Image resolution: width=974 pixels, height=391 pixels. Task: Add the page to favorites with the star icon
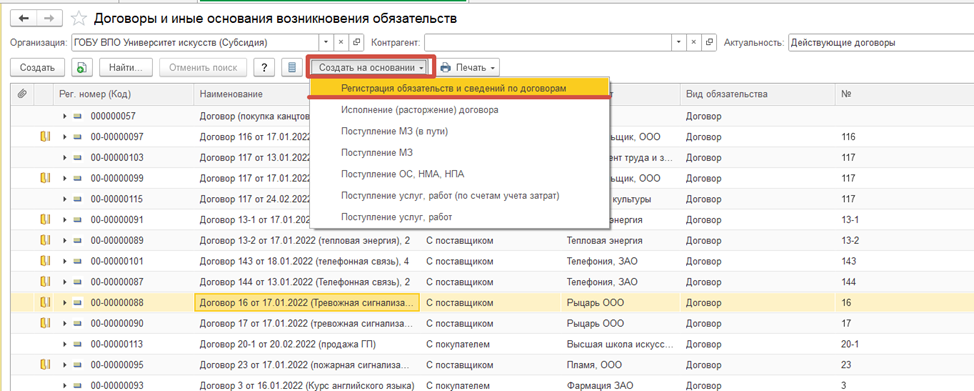(x=79, y=19)
